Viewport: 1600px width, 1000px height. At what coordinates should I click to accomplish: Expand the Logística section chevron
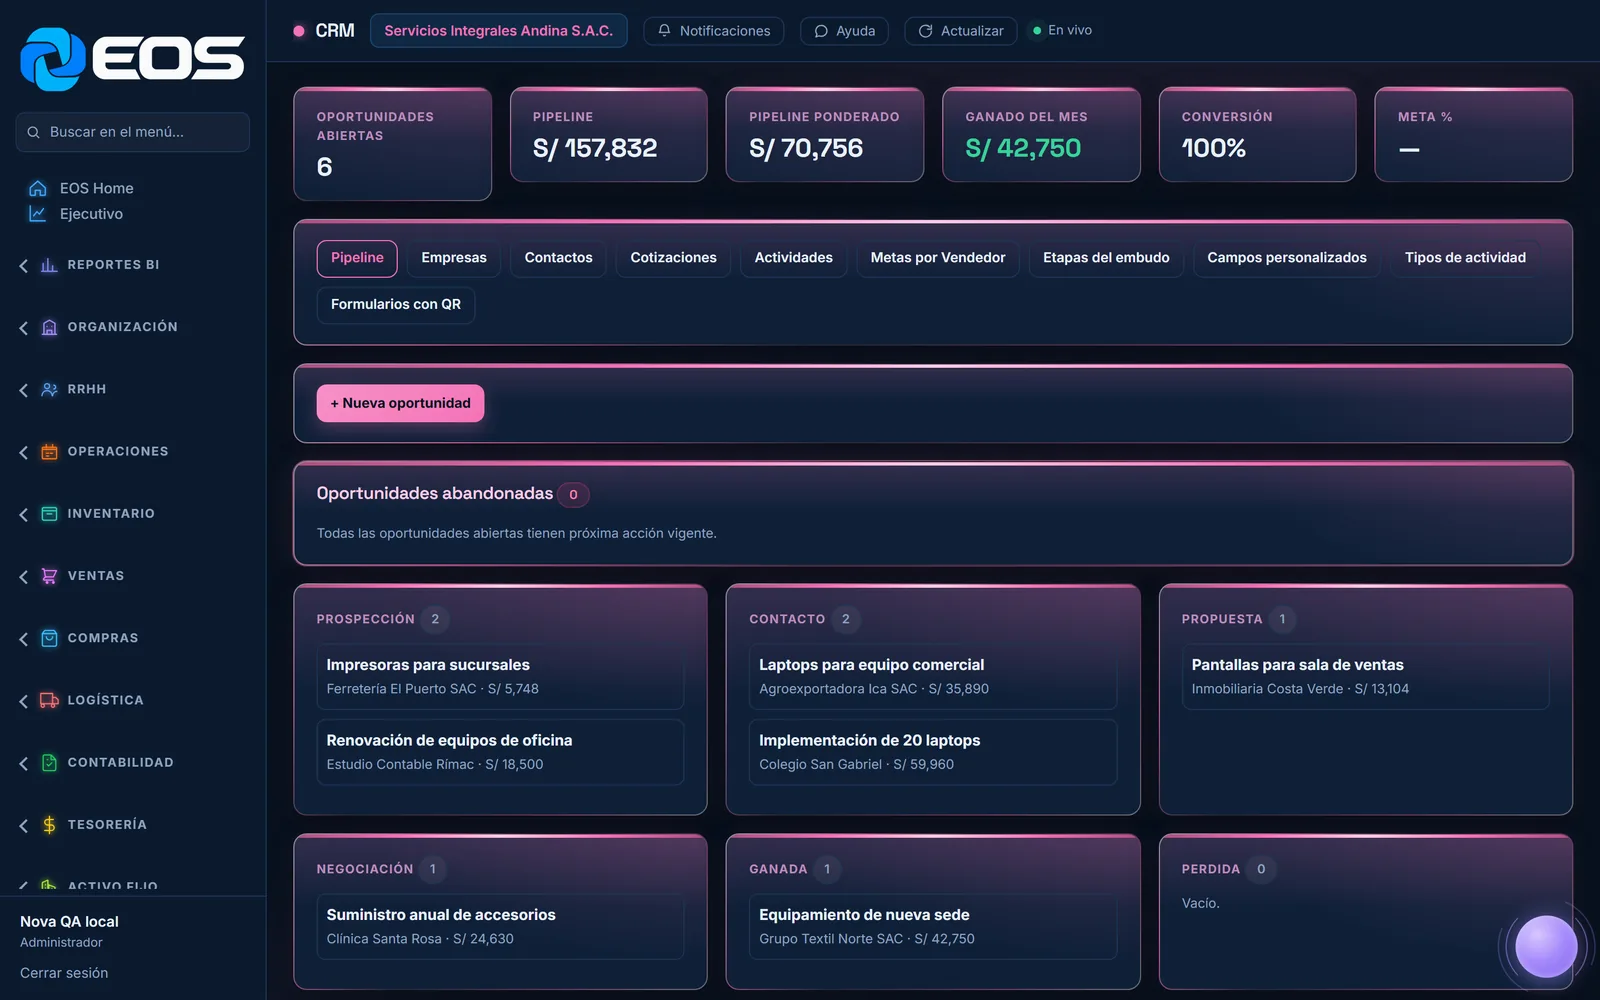point(24,701)
